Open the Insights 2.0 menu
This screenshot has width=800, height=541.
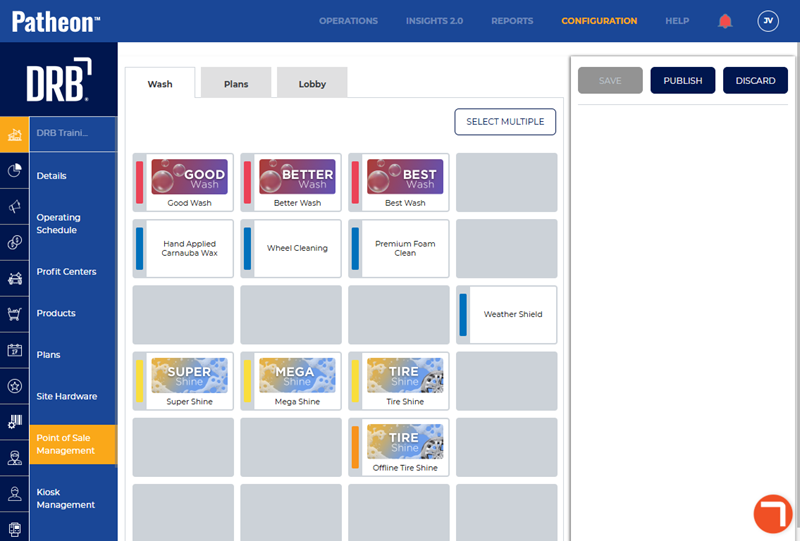tap(434, 21)
